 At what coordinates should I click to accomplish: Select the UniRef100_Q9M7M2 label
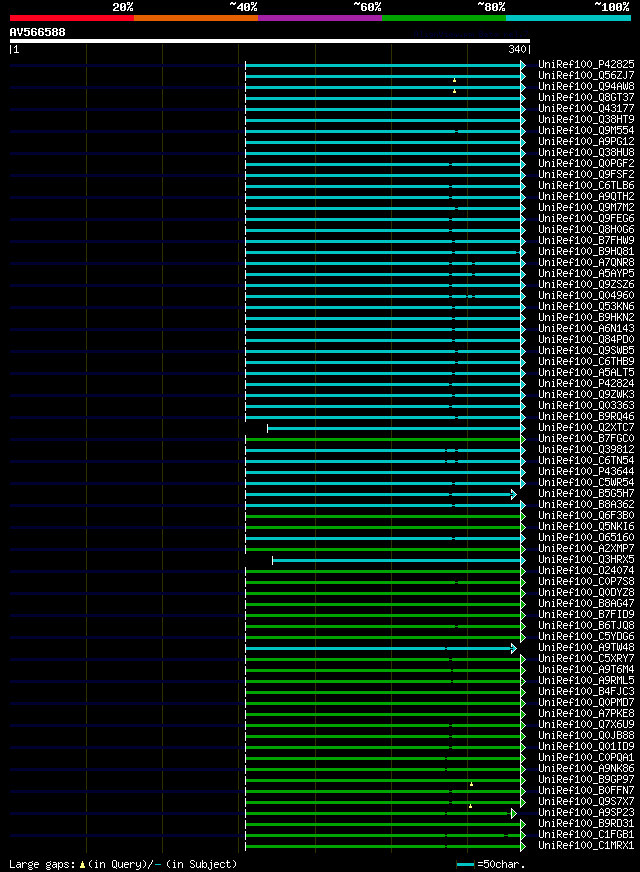pos(586,207)
